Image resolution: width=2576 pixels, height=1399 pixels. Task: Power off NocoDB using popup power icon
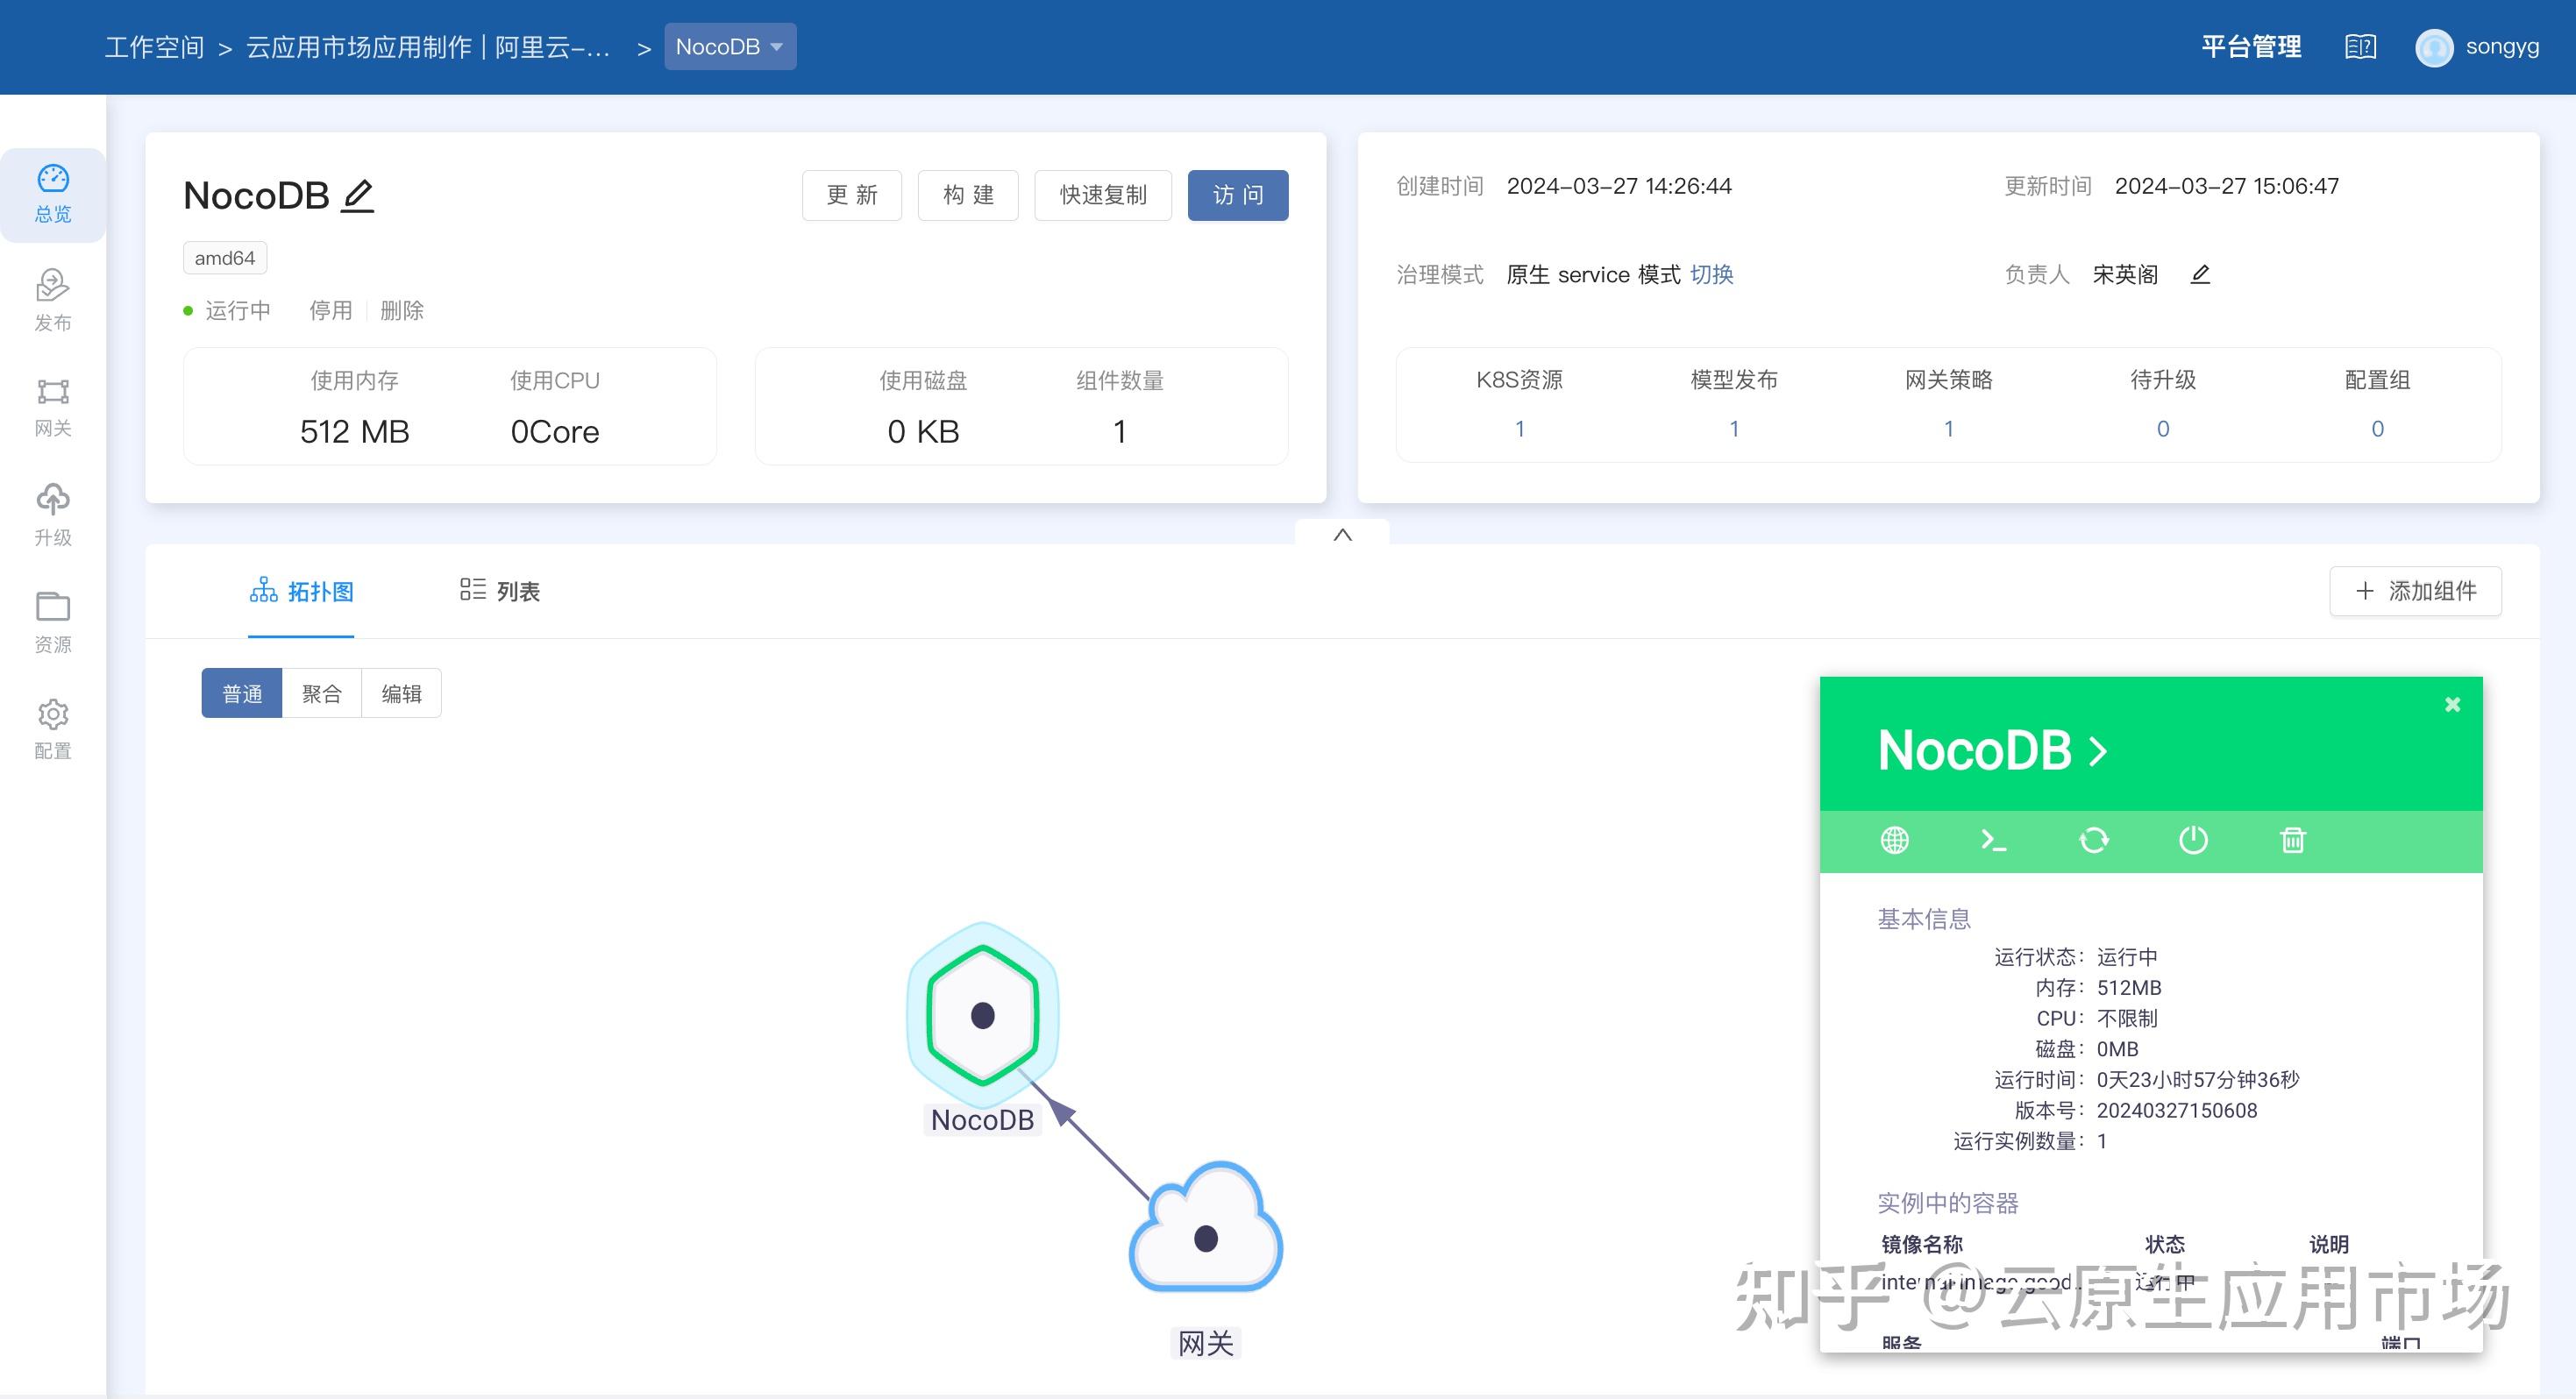click(x=2193, y=841)
